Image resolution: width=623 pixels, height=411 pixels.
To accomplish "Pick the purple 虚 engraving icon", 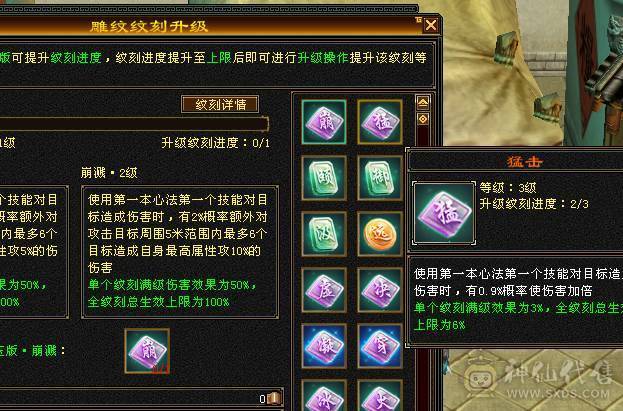I will (324, 290).
